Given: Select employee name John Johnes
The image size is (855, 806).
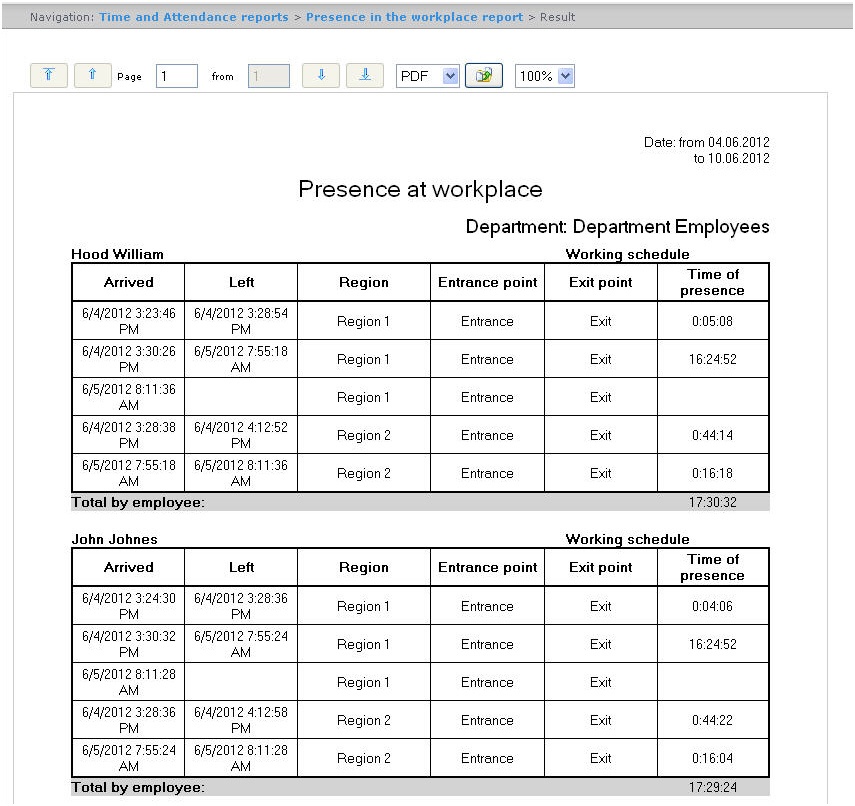Looking at the screenshot, I should click(x=115, y=539).
